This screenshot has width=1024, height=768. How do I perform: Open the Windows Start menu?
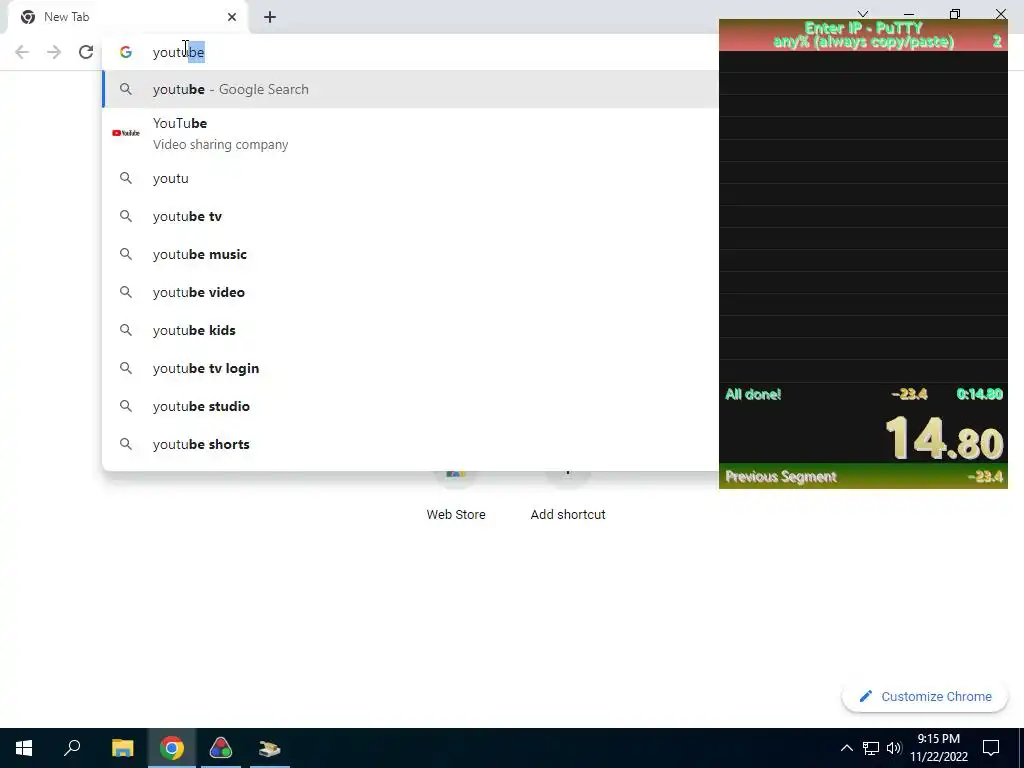click(x=24, y=748)
